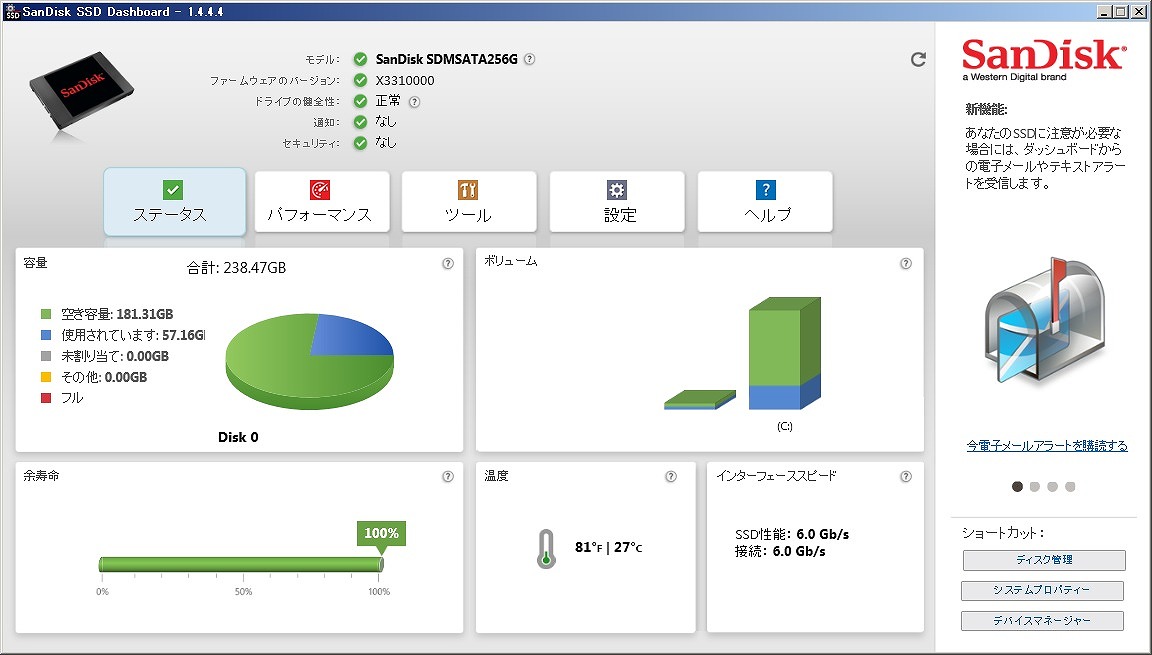Open ディスク管理 shortcut
Viewport: 1152px width, 655px height.
1044,560
